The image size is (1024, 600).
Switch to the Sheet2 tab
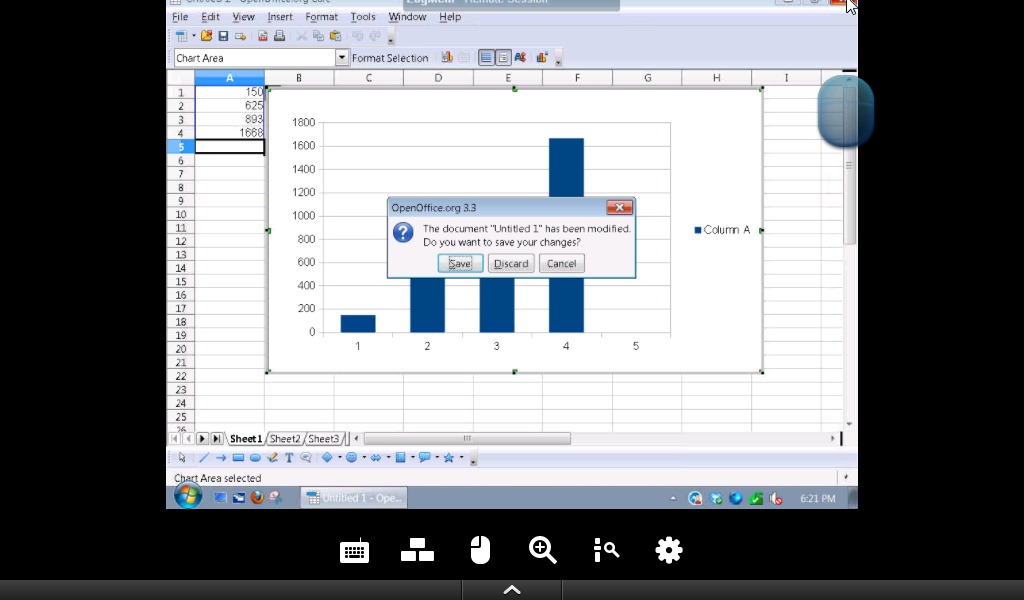(x=285, y=439)
